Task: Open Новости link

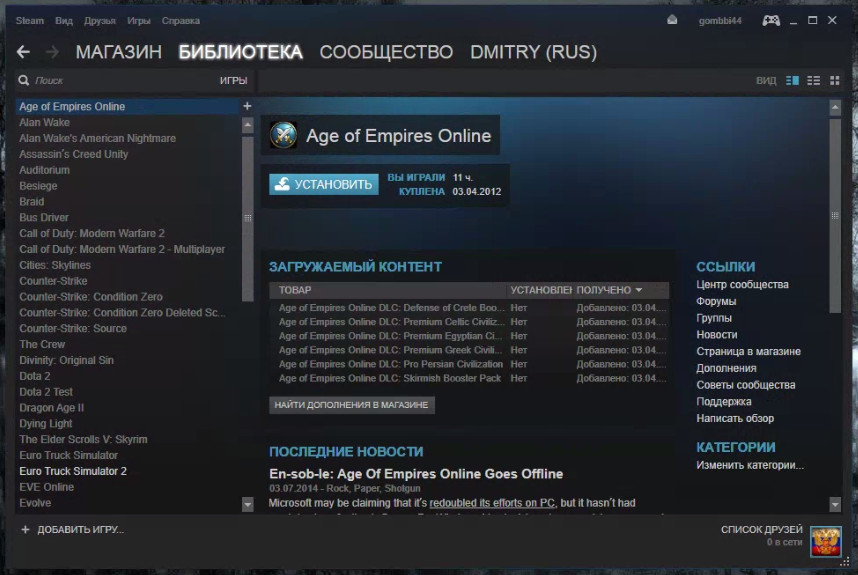Action: point(716,335)
